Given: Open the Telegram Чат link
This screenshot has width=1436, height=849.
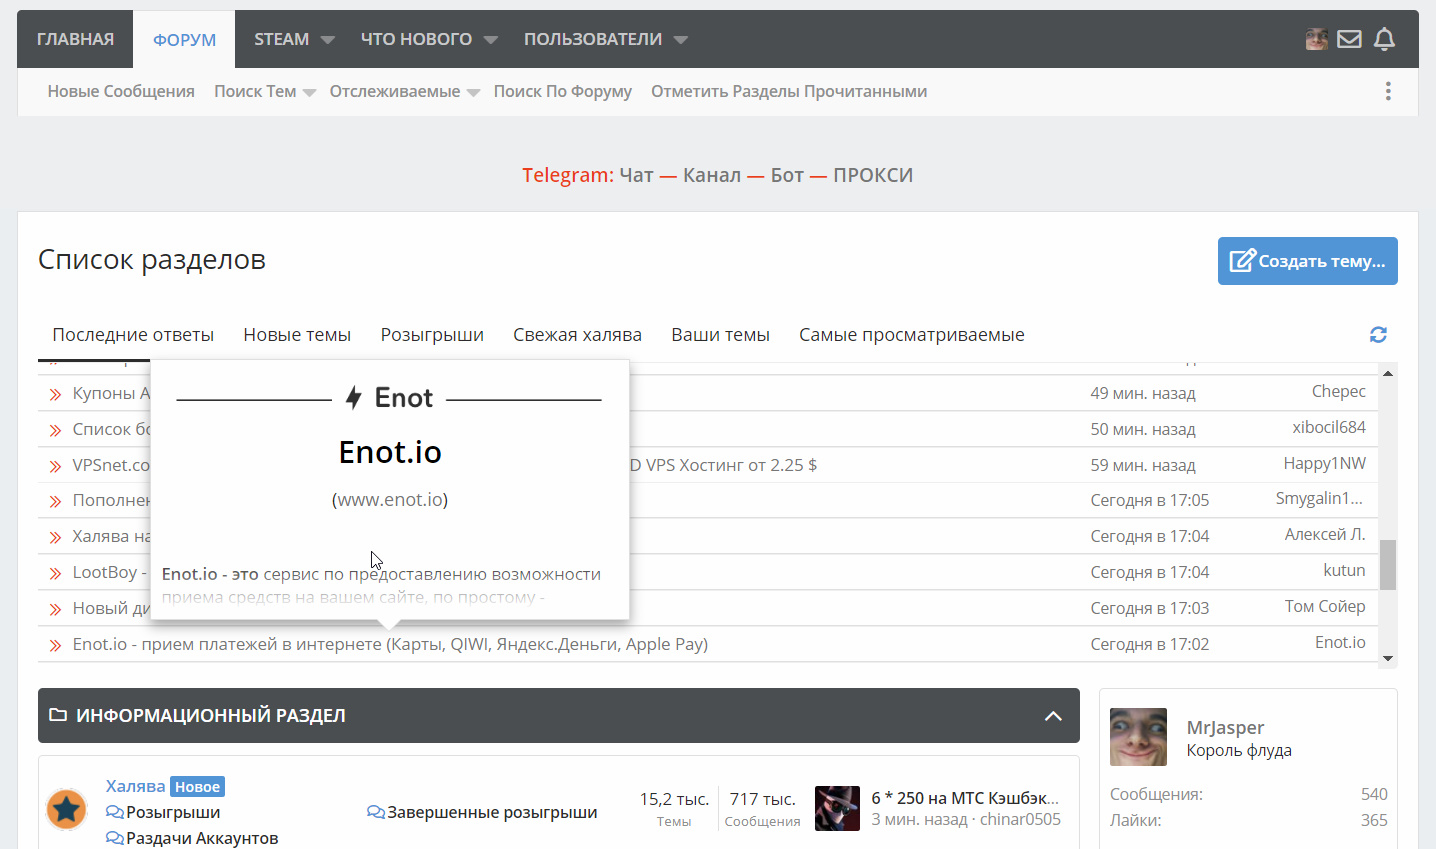Looking at the screenshot, I should [636, 175].
